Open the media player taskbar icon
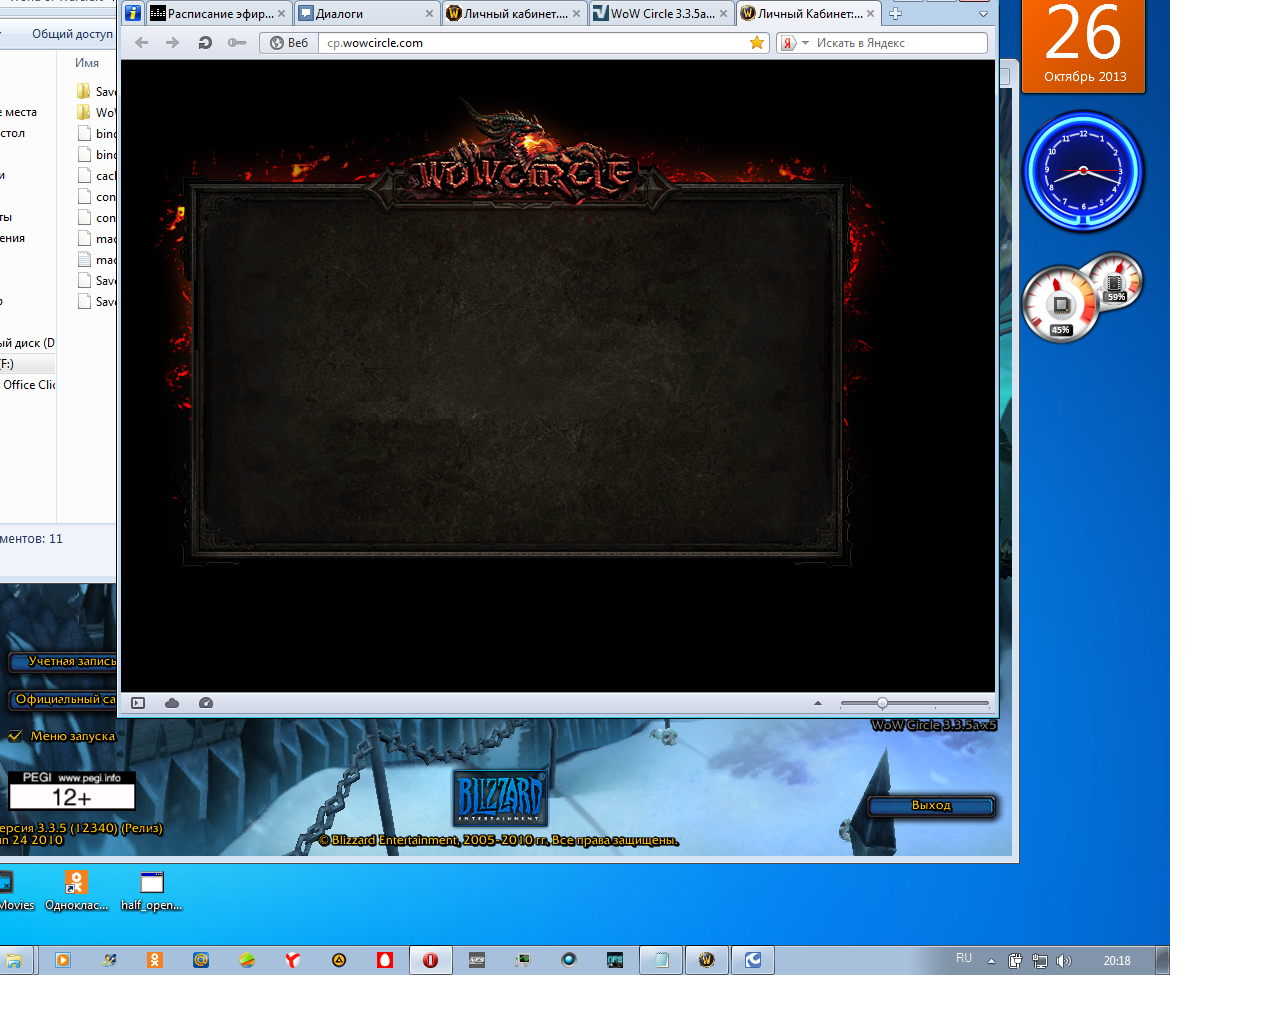Image resolution: width=1280 pixels, height=1024 pixels. click(x=63, y=960)
